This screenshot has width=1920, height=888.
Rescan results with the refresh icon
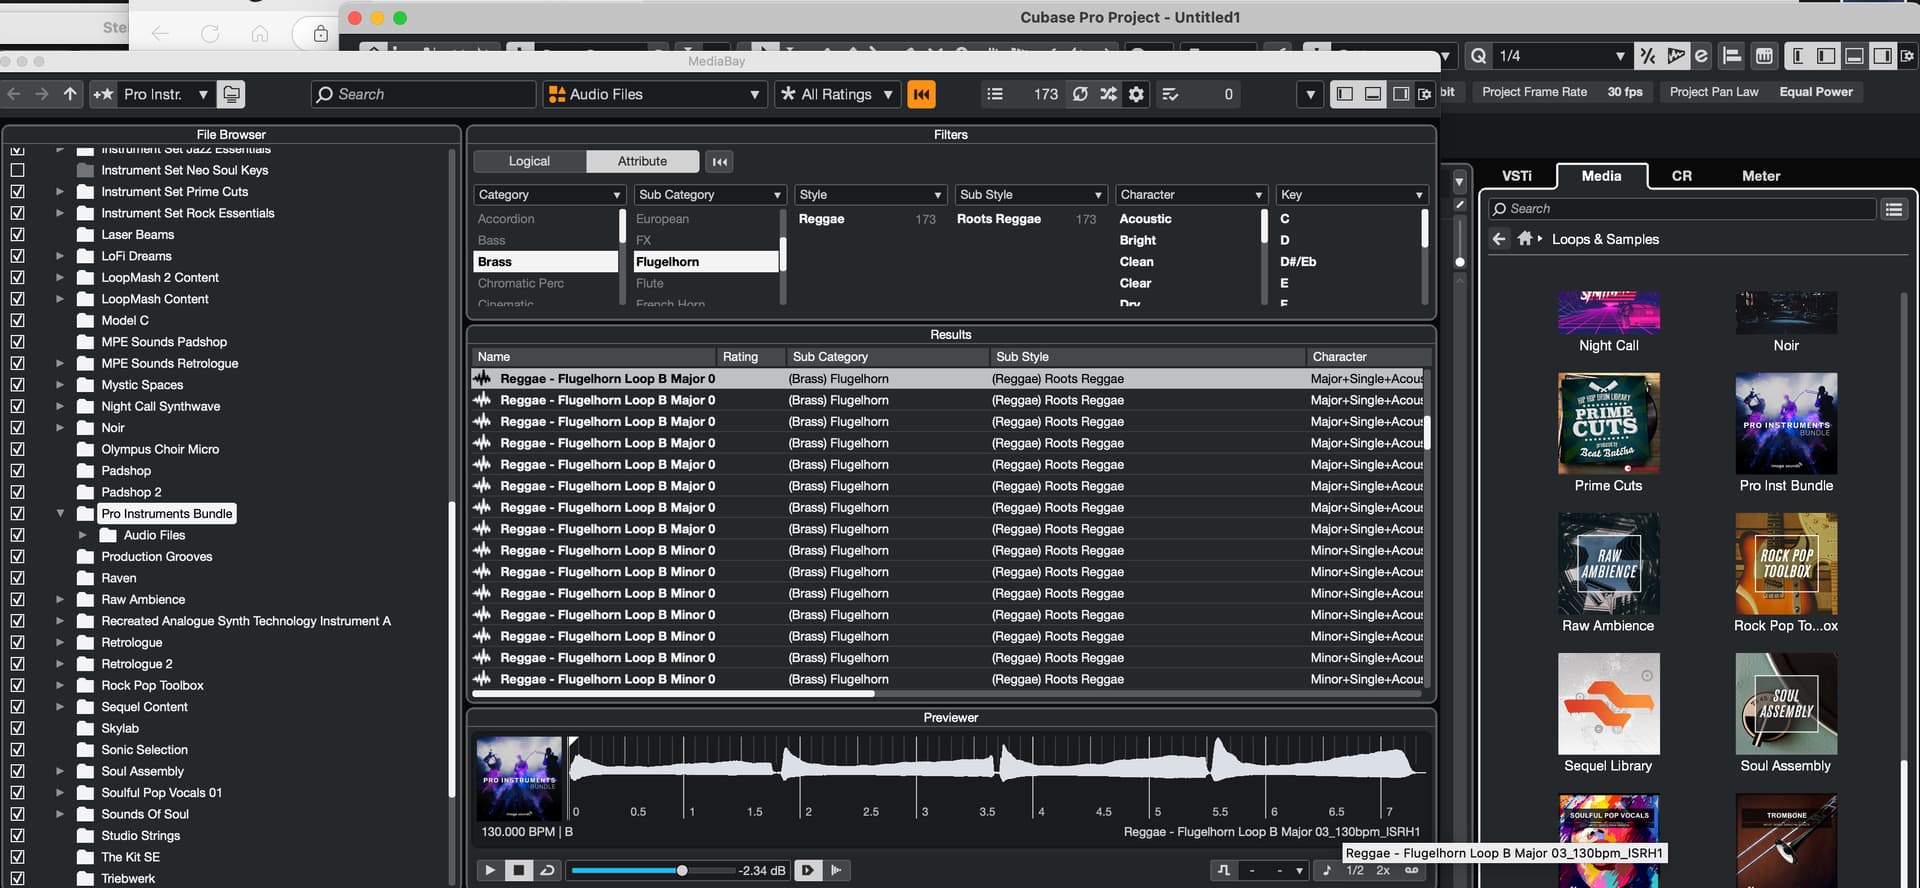pyautogui.click(x=1080, y=94)
